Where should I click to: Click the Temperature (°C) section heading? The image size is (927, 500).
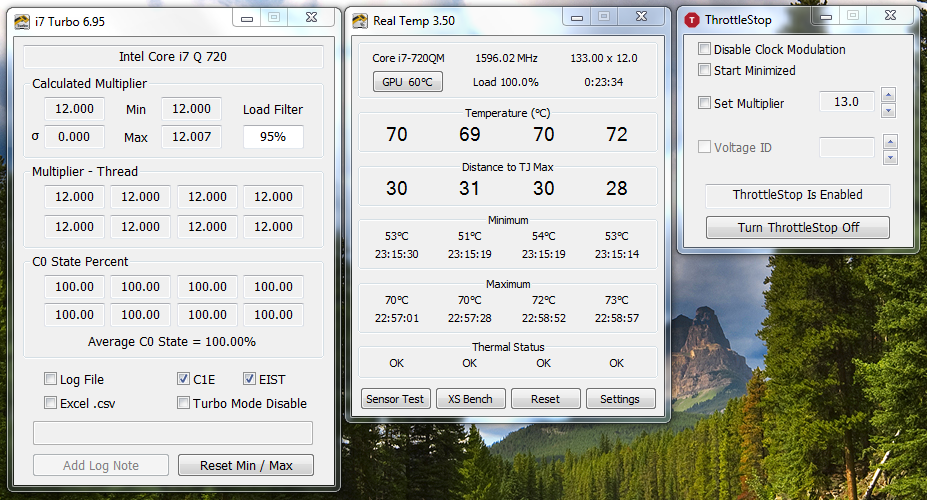[508, 113]
